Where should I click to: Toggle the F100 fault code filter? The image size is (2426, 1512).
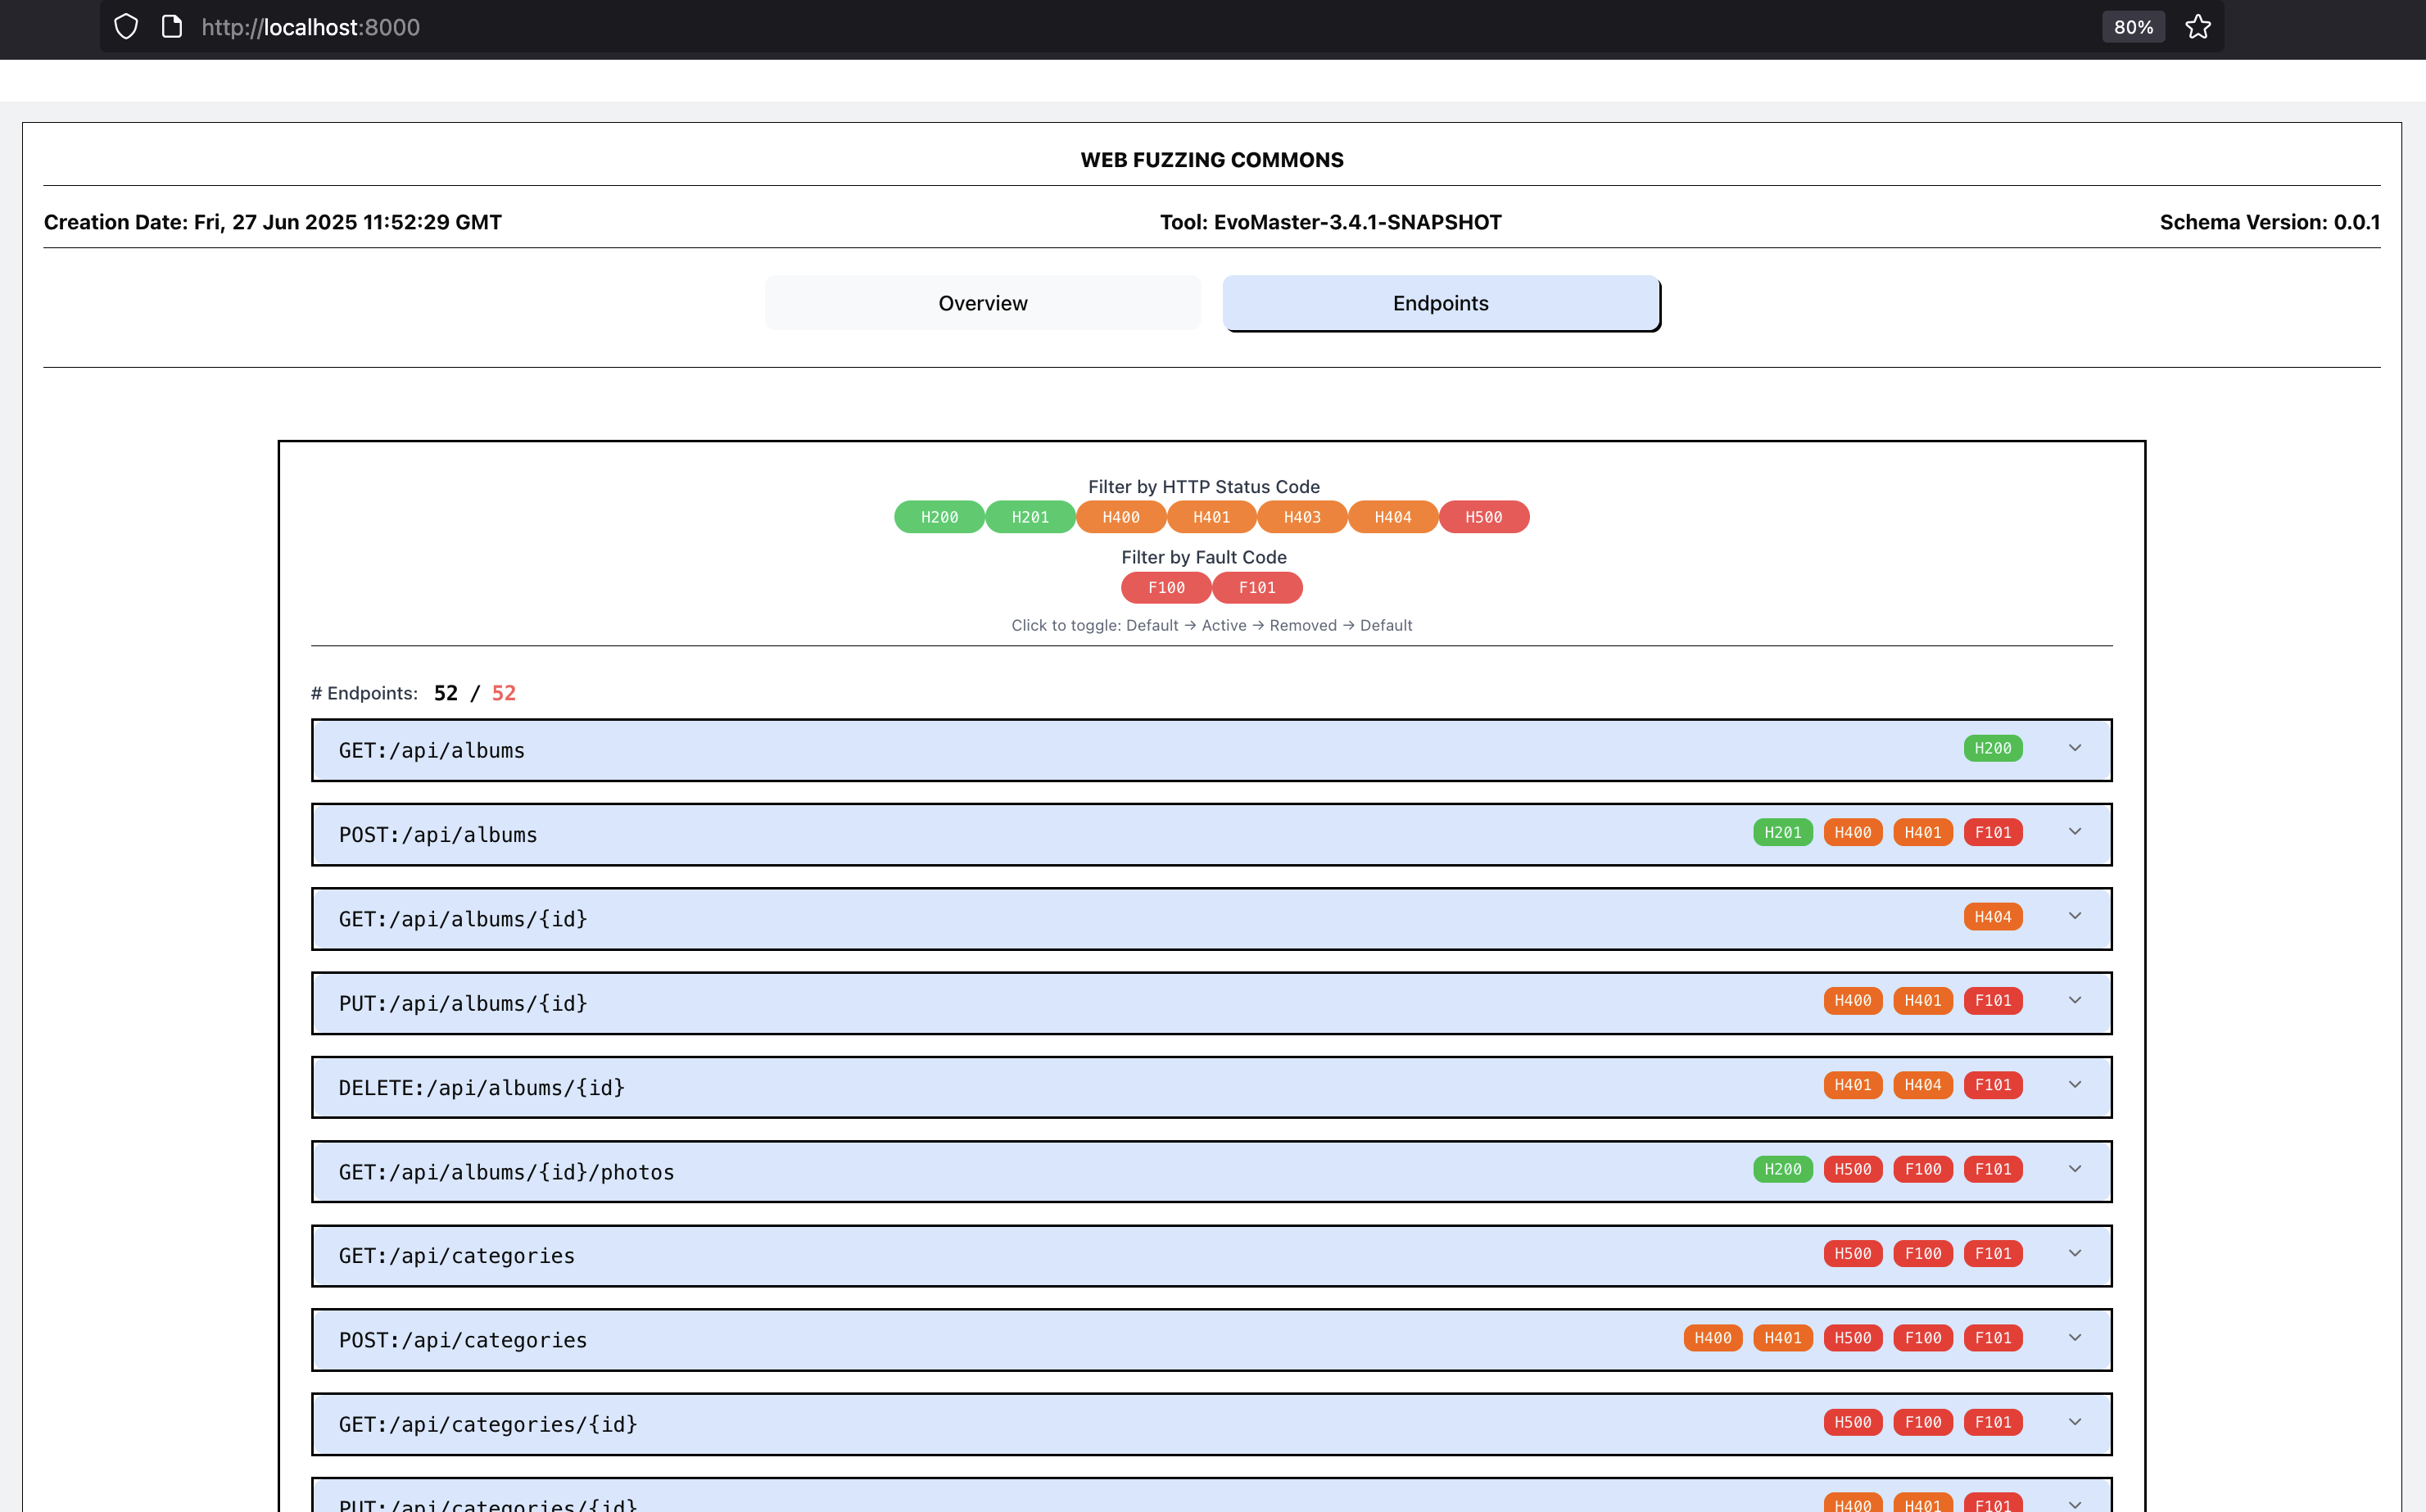pos(1166,588)
